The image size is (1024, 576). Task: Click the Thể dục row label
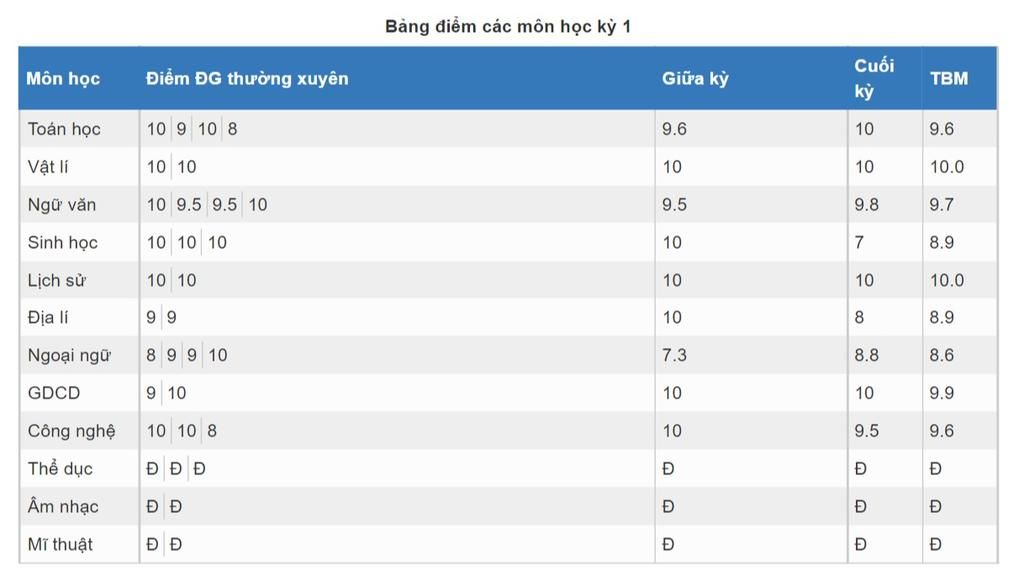[60, 469]
